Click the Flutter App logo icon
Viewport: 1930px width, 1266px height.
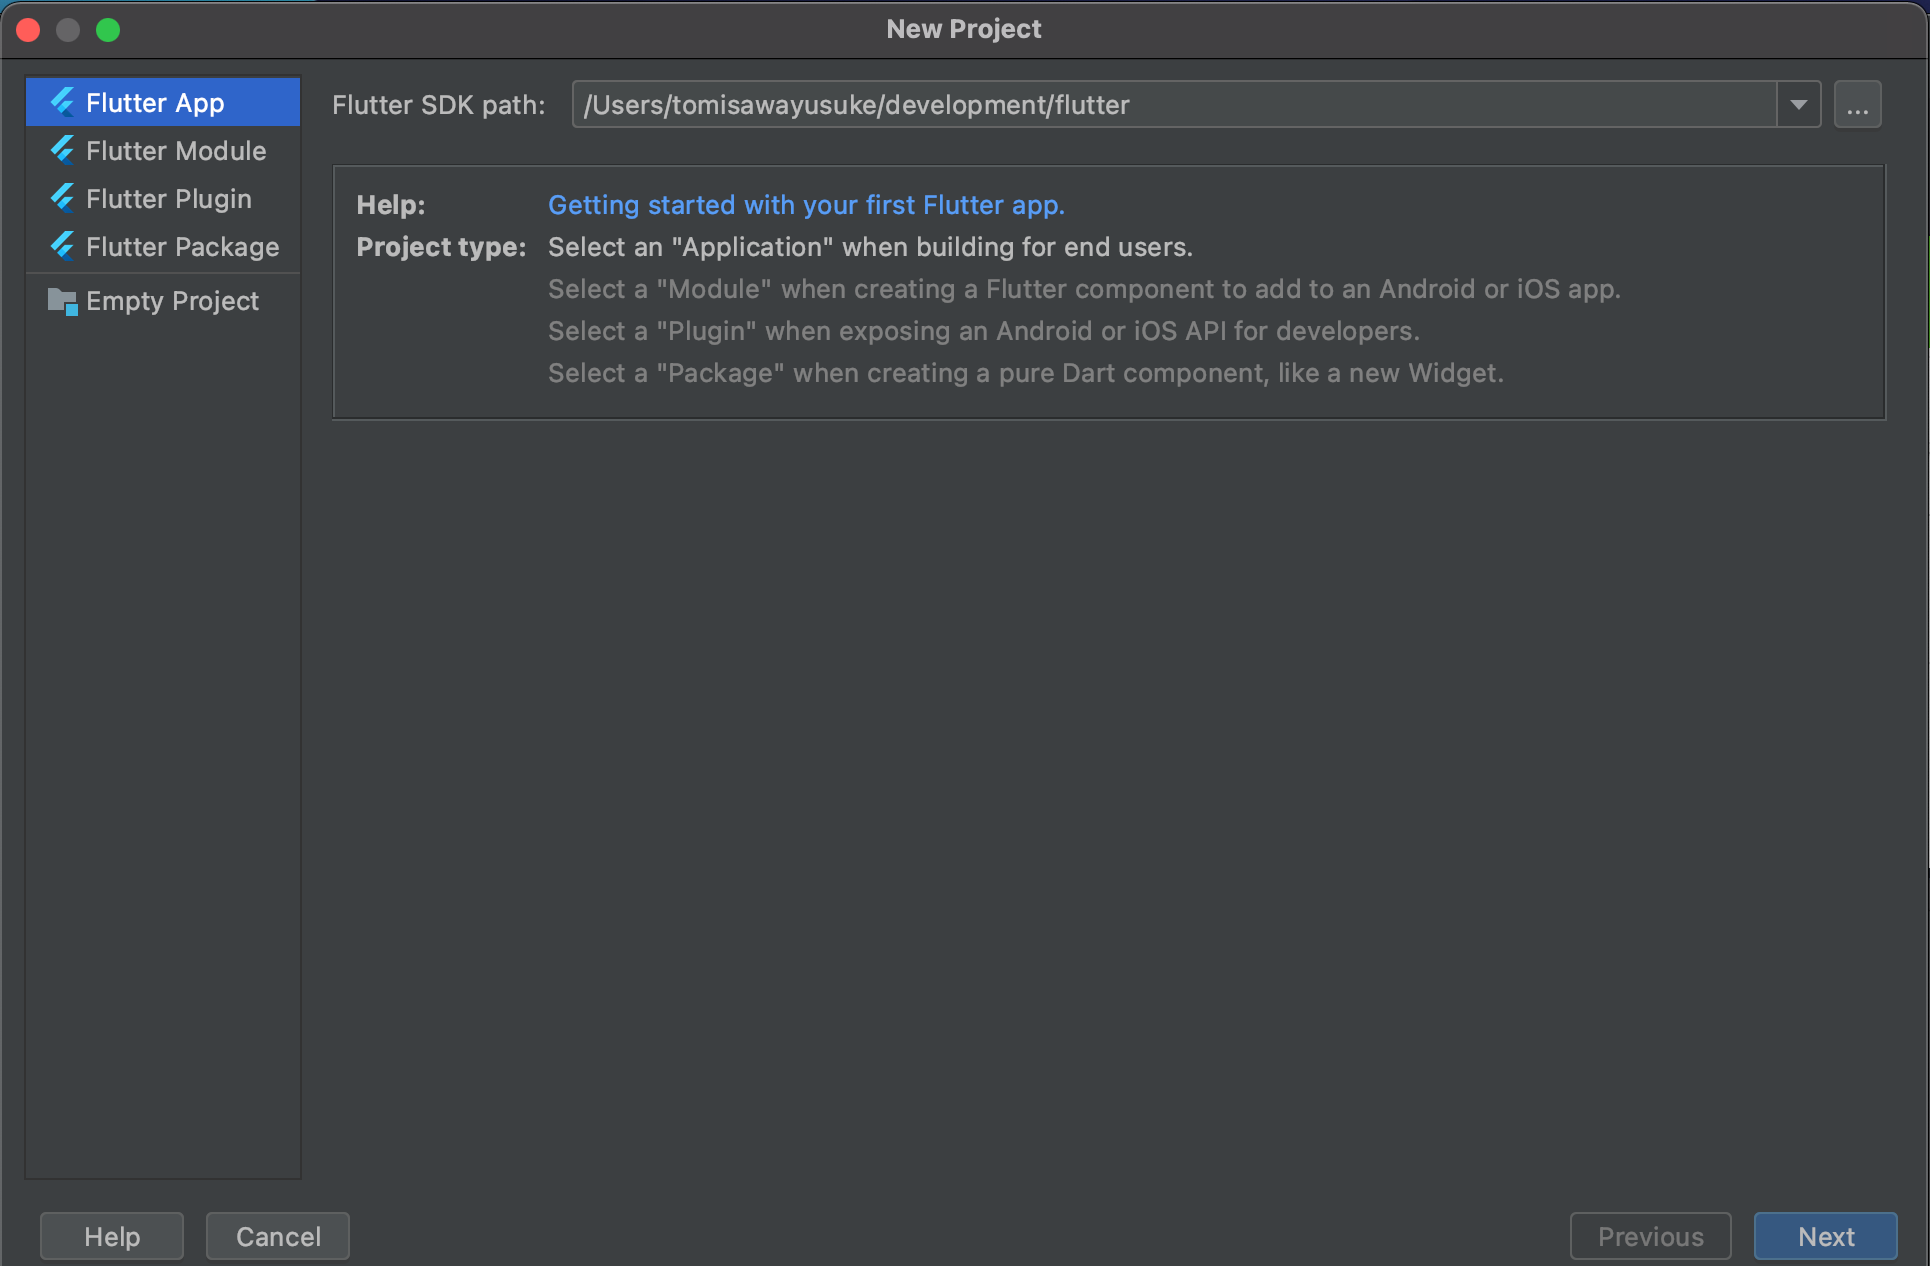[x=63, y=102]
